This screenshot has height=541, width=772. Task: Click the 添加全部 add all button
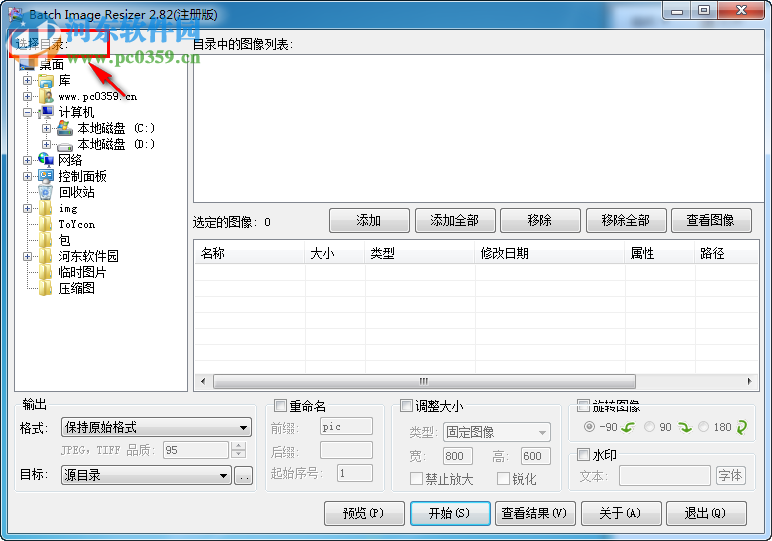coord(455,221)
